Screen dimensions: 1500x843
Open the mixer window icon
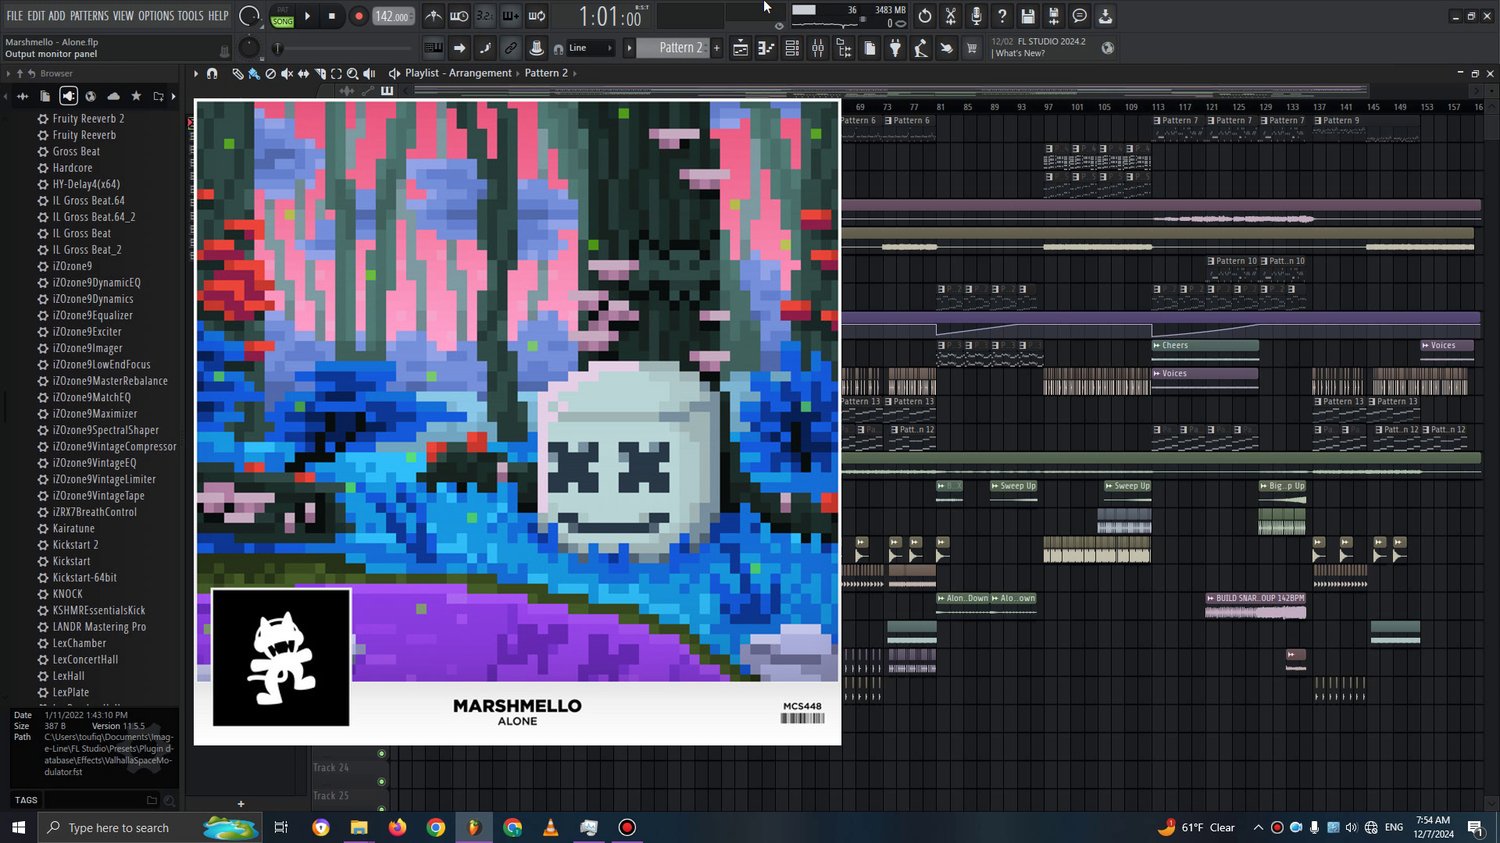point(818,48)
